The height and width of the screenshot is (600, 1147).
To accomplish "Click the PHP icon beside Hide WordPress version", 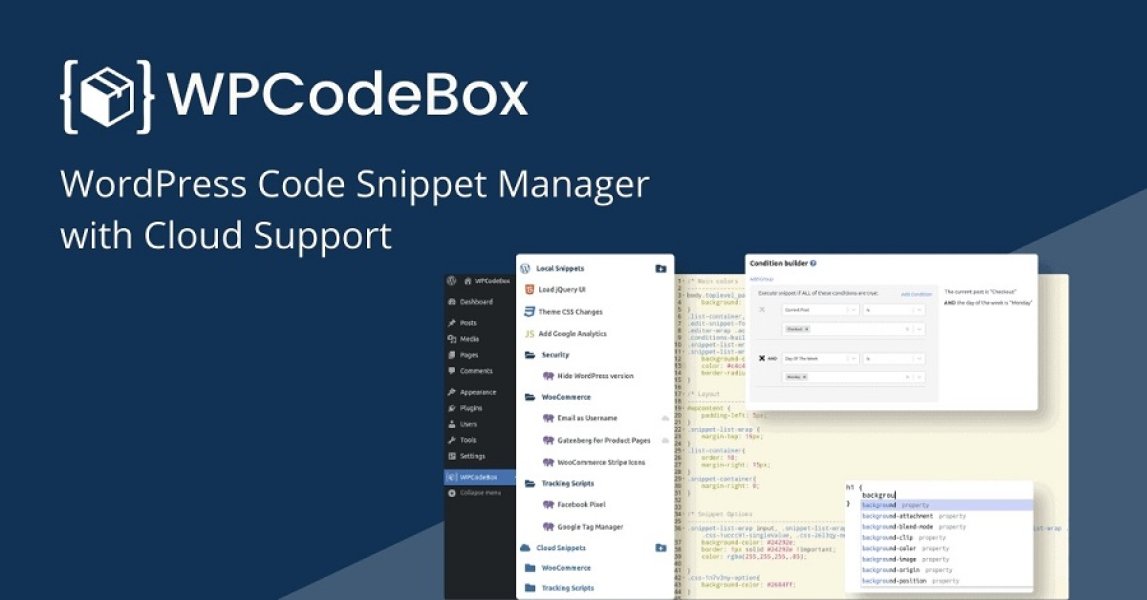I will (x=548, y=374).
